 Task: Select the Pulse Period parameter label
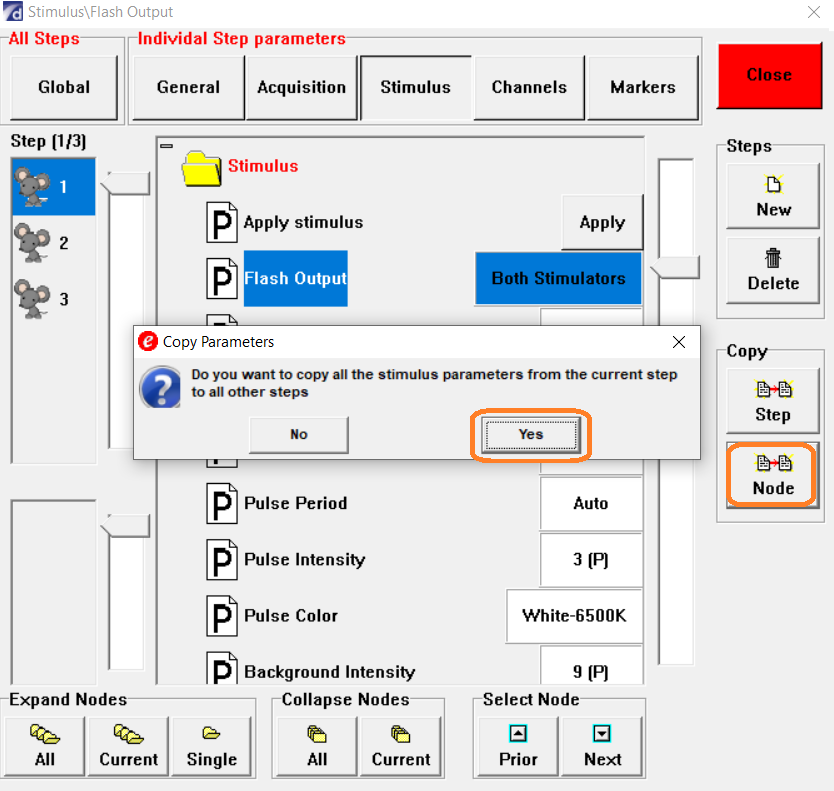pyautogui.click(x=296, y=503)
